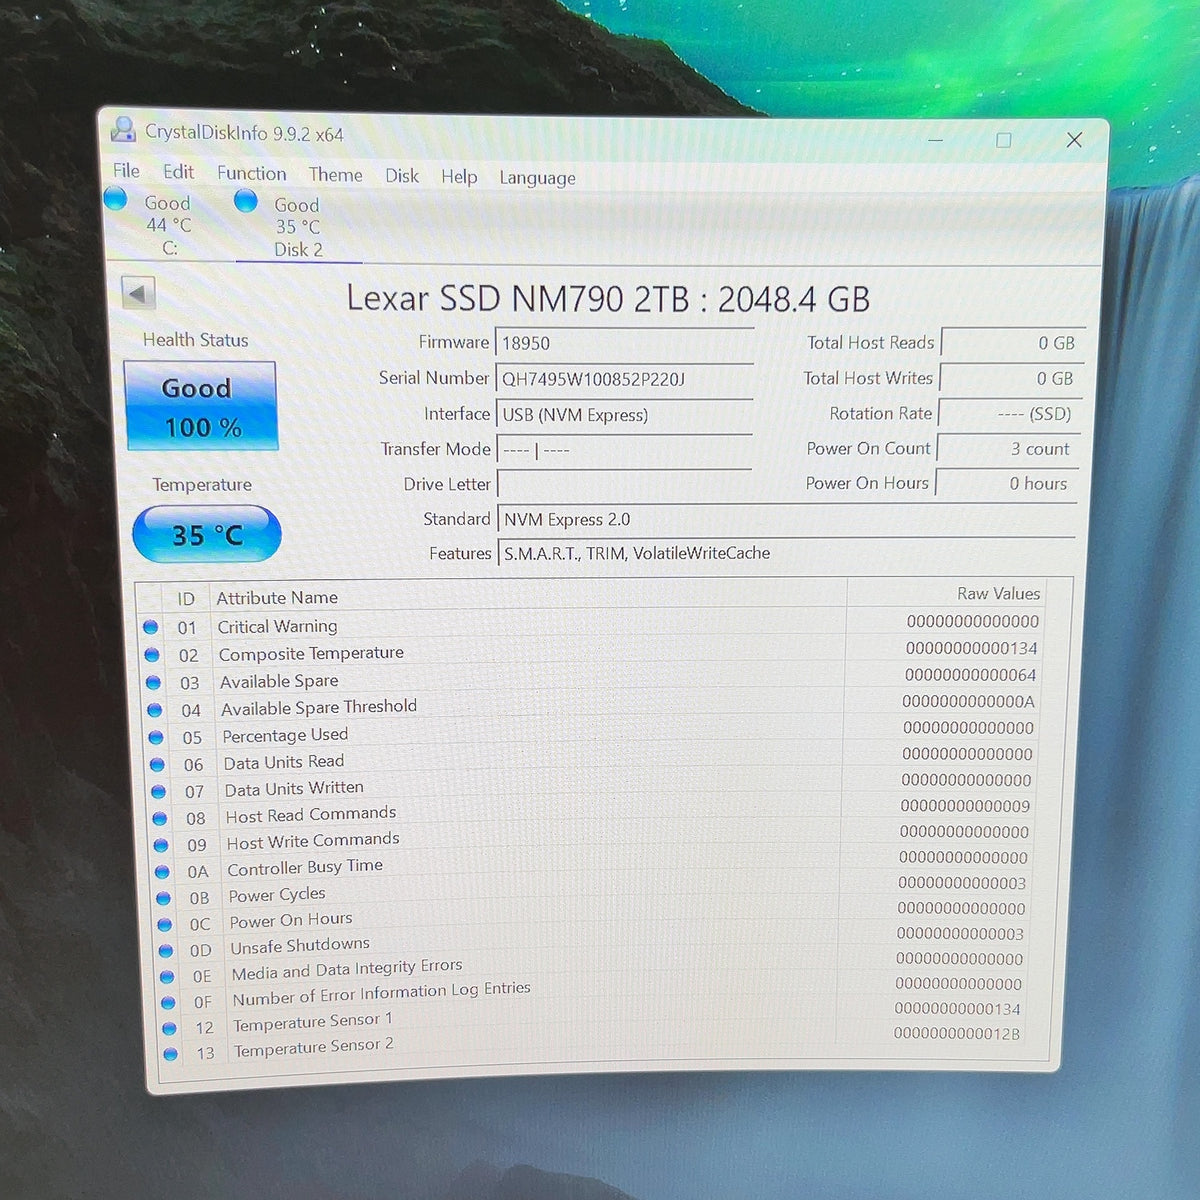Click status dot for Composite Temperature row
Screen dimensions: 1200x1200
click(x=152, y=655)
